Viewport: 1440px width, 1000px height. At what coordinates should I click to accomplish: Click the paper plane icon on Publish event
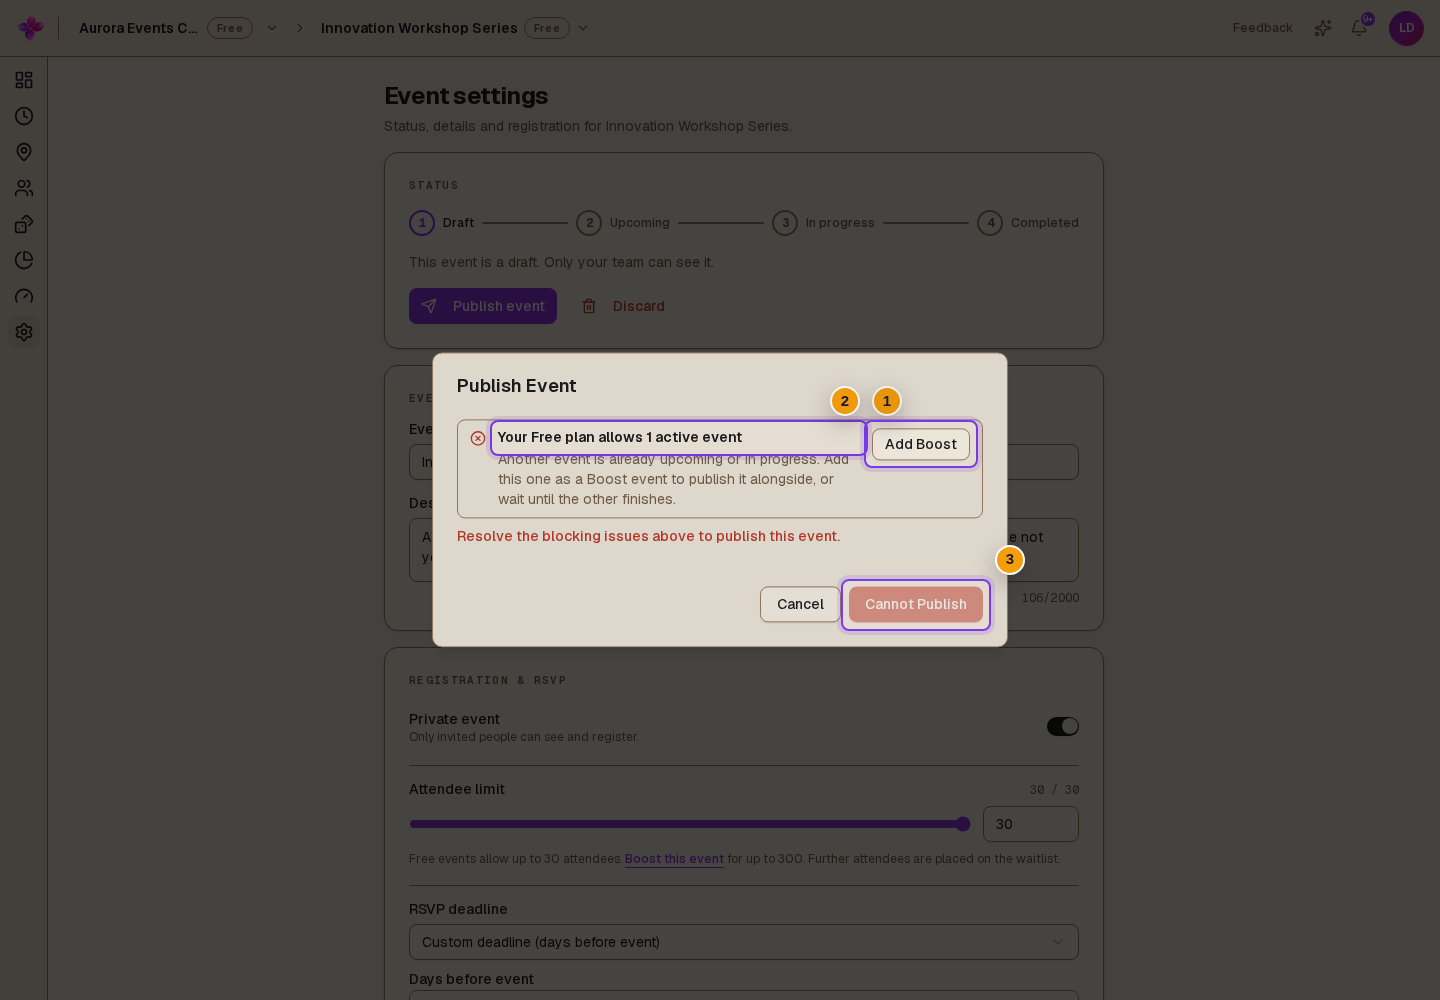pos(429,306)
